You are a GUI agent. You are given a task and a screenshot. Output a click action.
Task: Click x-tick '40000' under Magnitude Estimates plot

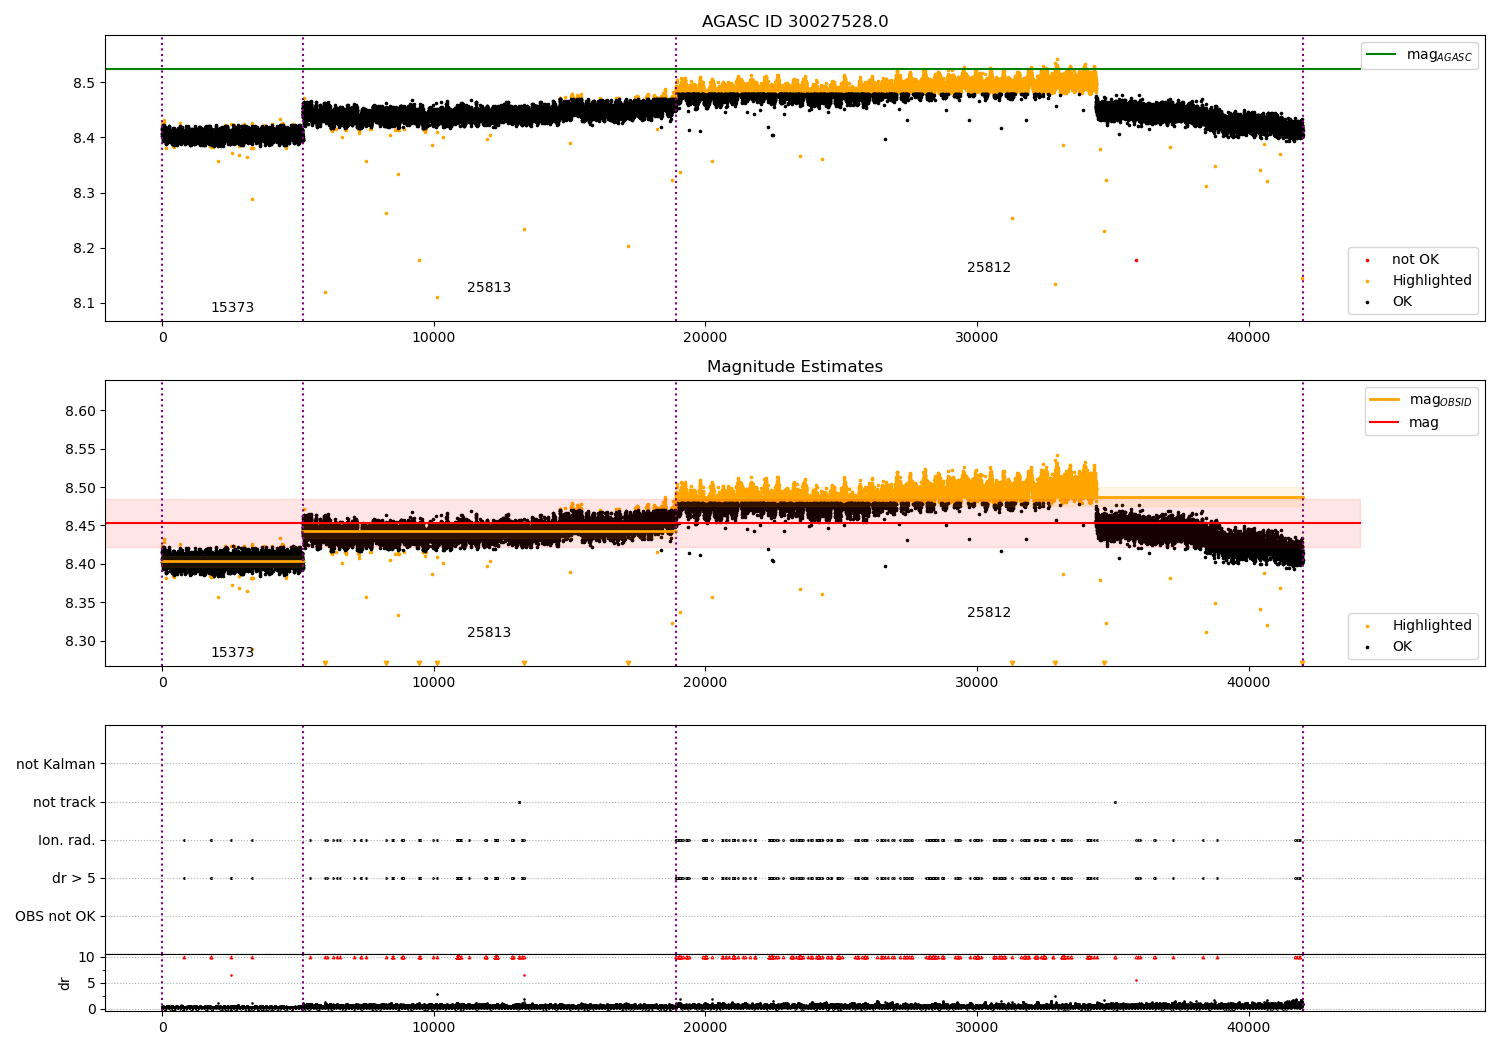1249,683
